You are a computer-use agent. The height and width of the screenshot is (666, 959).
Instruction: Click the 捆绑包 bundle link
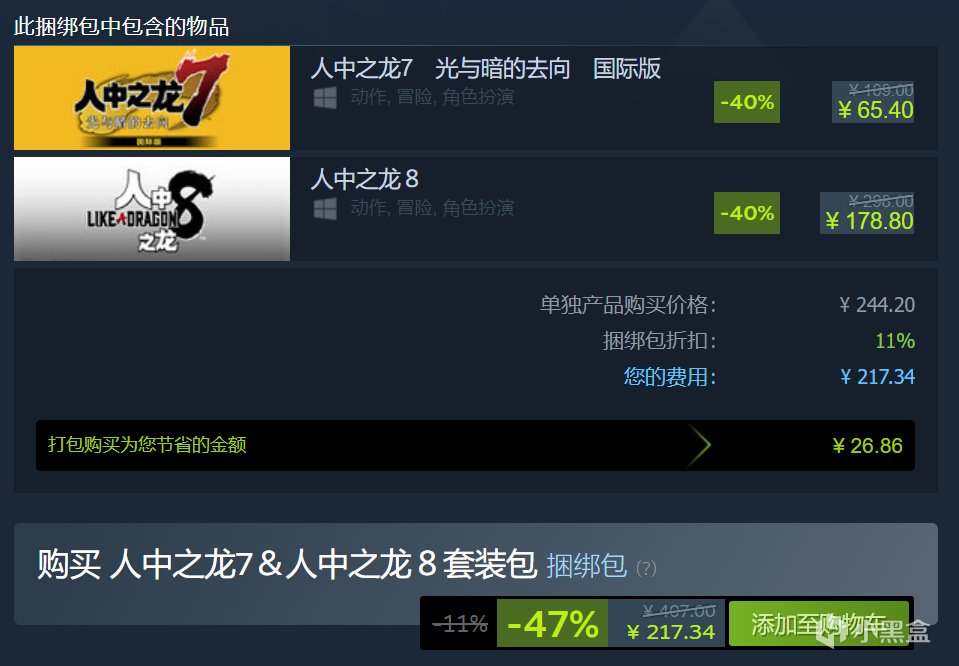tap(586, 566)
